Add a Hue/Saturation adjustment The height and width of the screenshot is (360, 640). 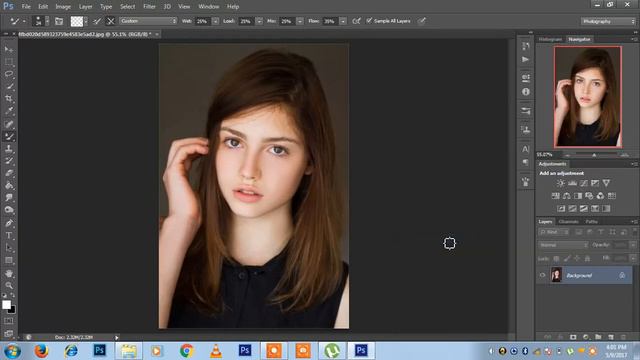pyautogui.click(x=556, y=196)
